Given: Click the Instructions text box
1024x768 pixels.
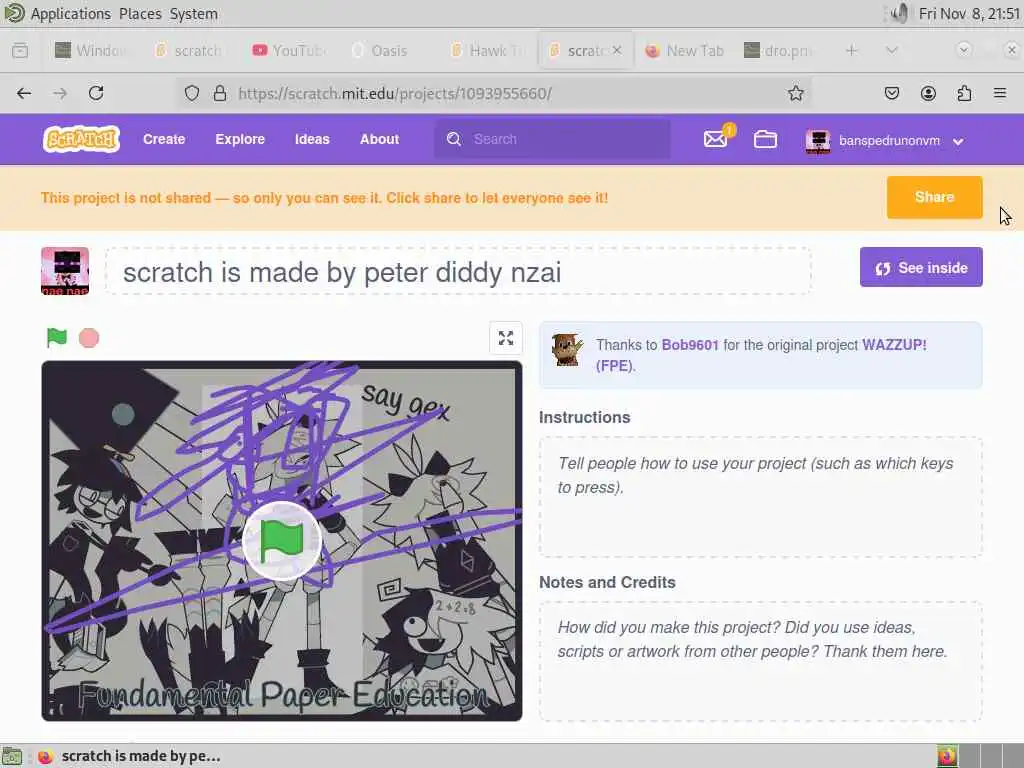Looking at the screenshot, I should click(761, 497).
